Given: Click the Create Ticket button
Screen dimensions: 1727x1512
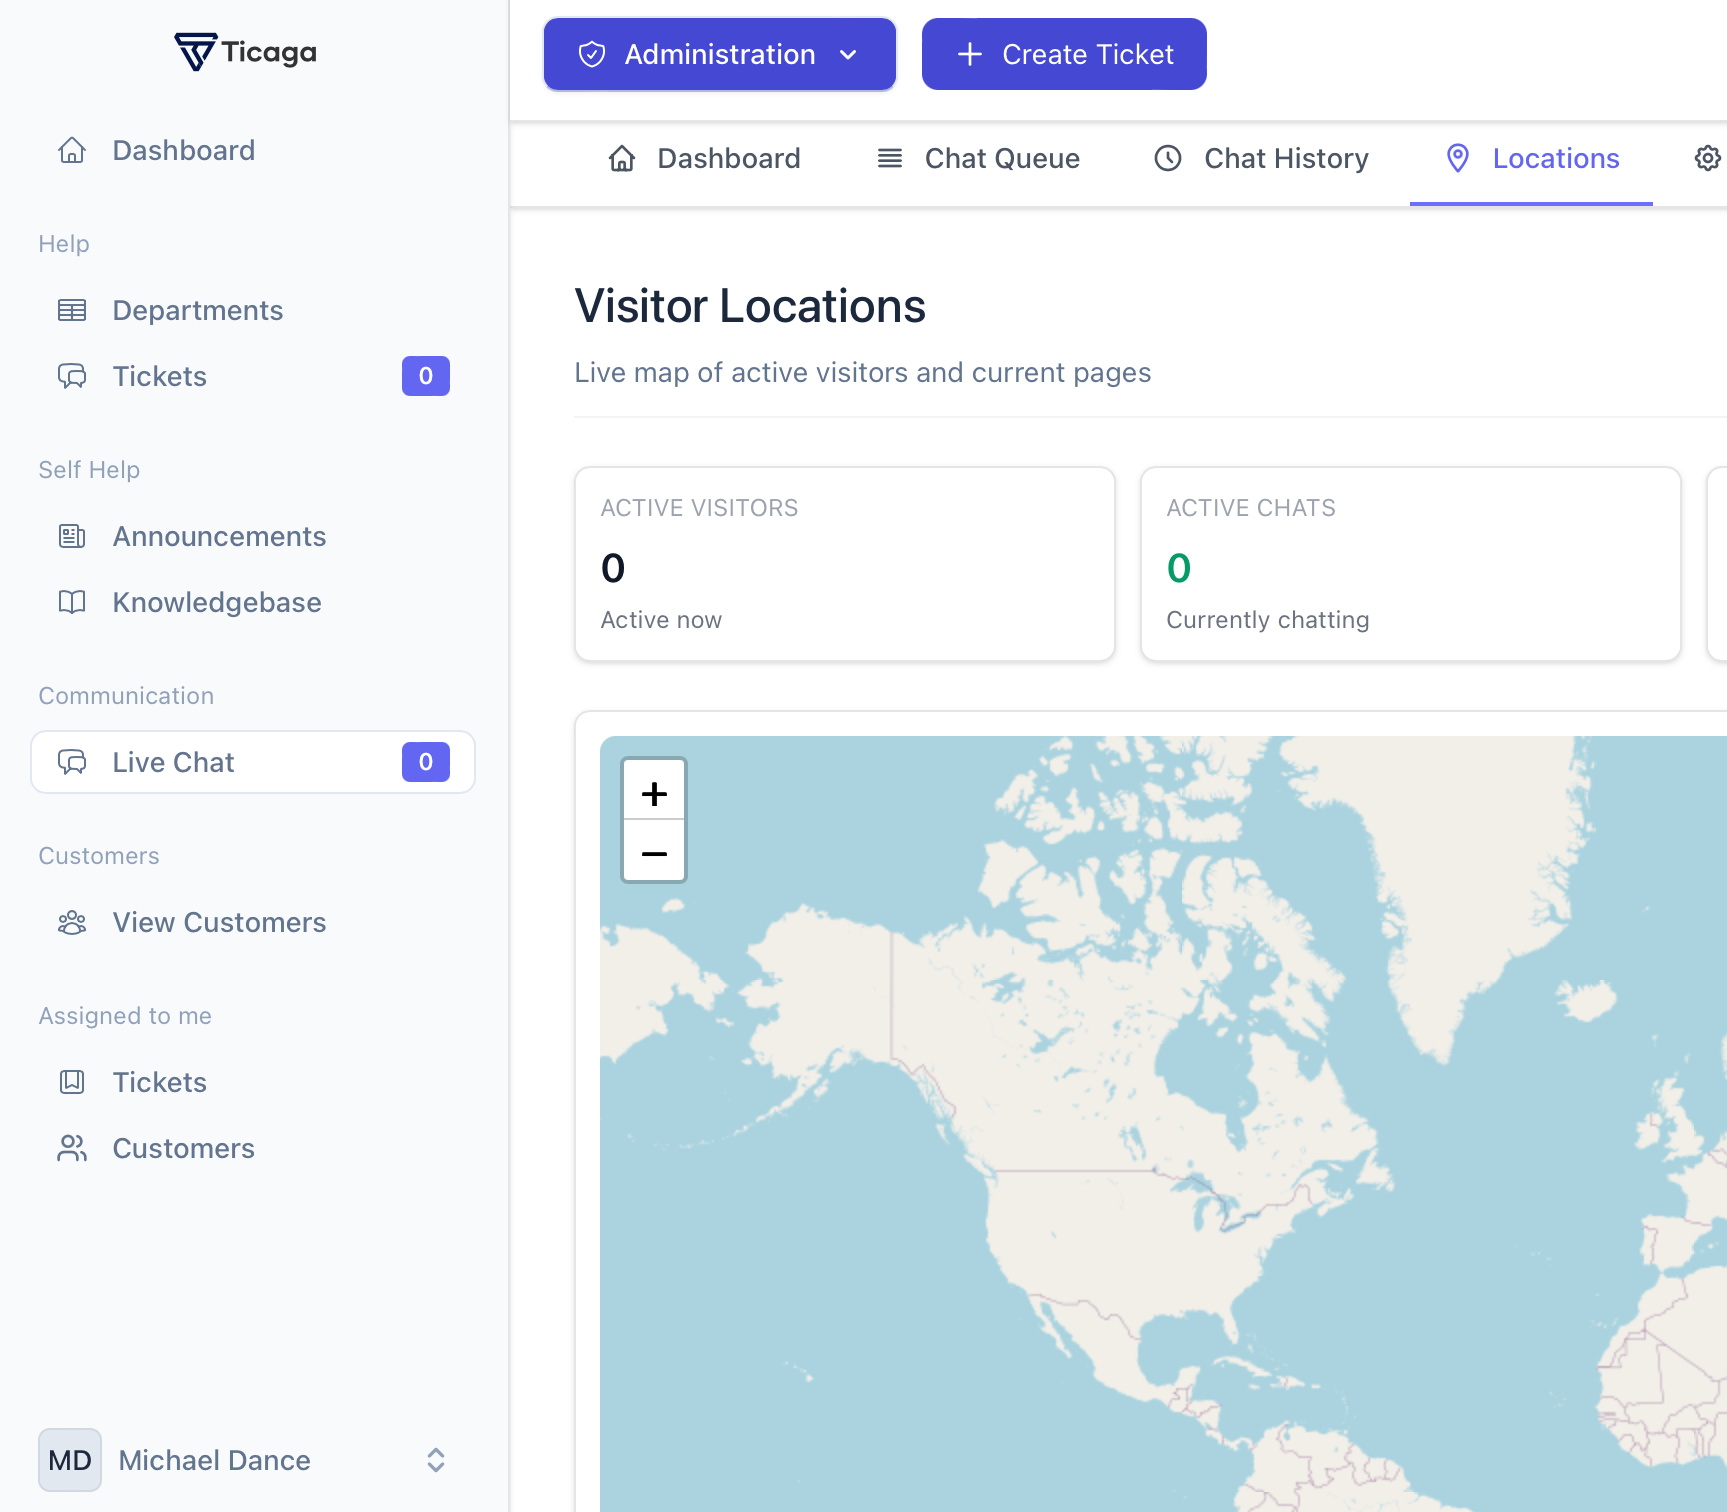Looking at the screenshot, I should click(x=1063, y=54).
